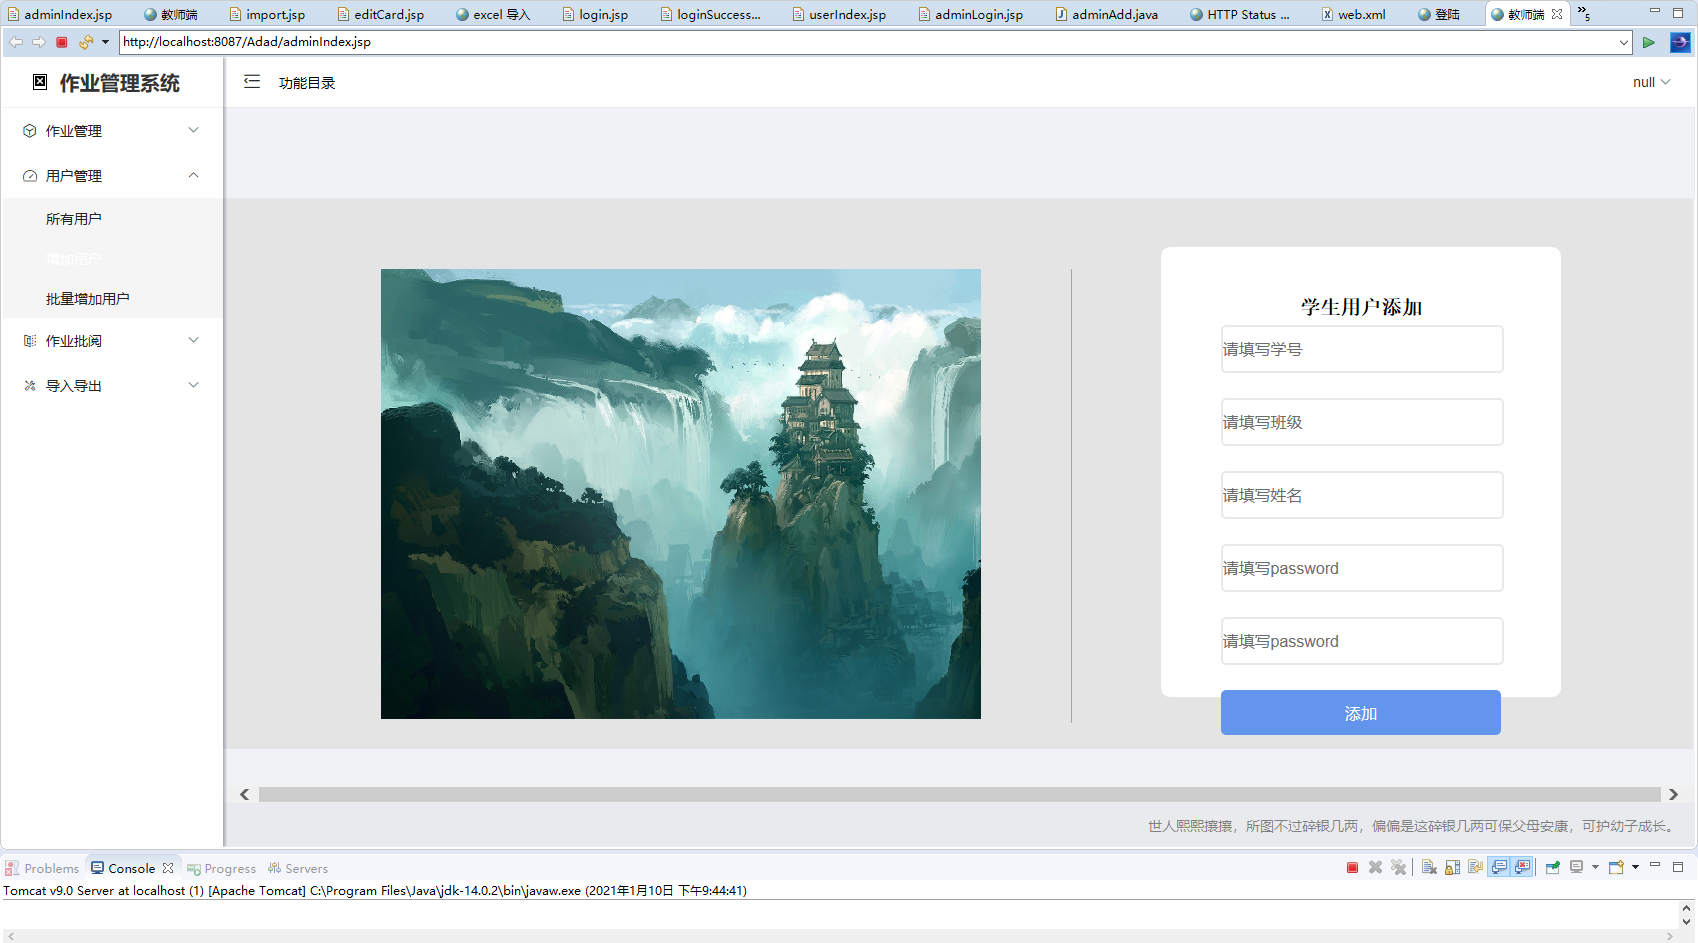
Task: Click the 作业管理系统 logo icon
Action: (40, 82)
